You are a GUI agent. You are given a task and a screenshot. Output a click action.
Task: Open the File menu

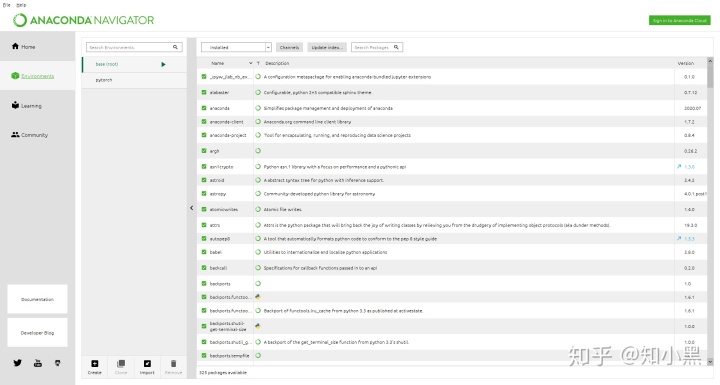[6, 5]
